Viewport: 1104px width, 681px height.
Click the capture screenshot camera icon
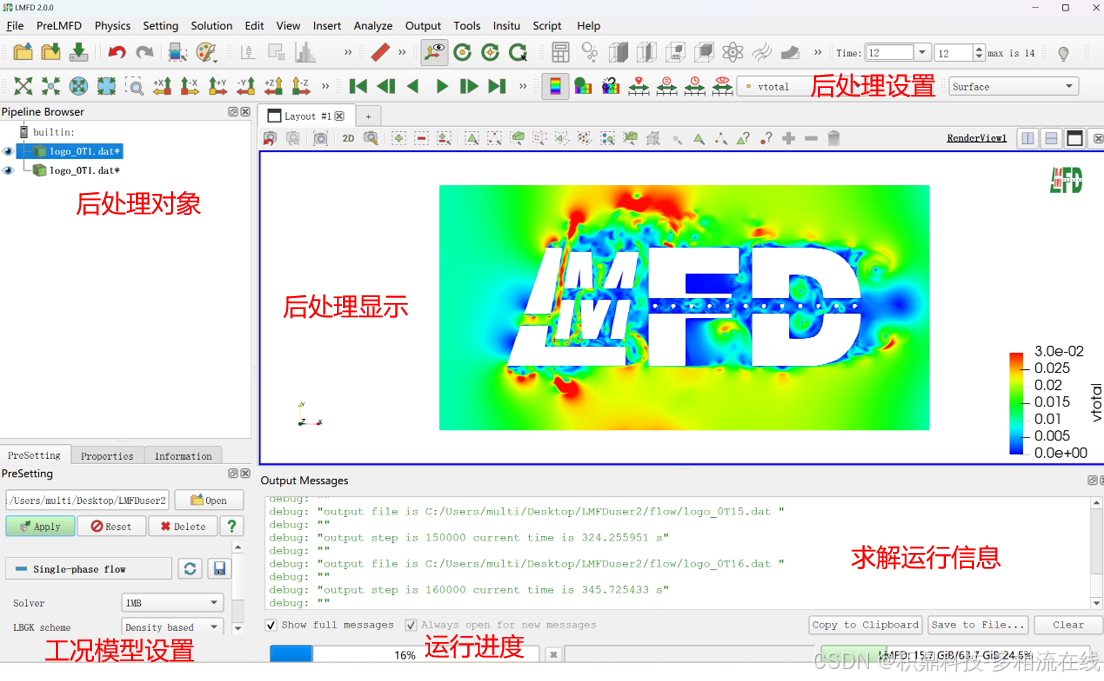(320, 138)
